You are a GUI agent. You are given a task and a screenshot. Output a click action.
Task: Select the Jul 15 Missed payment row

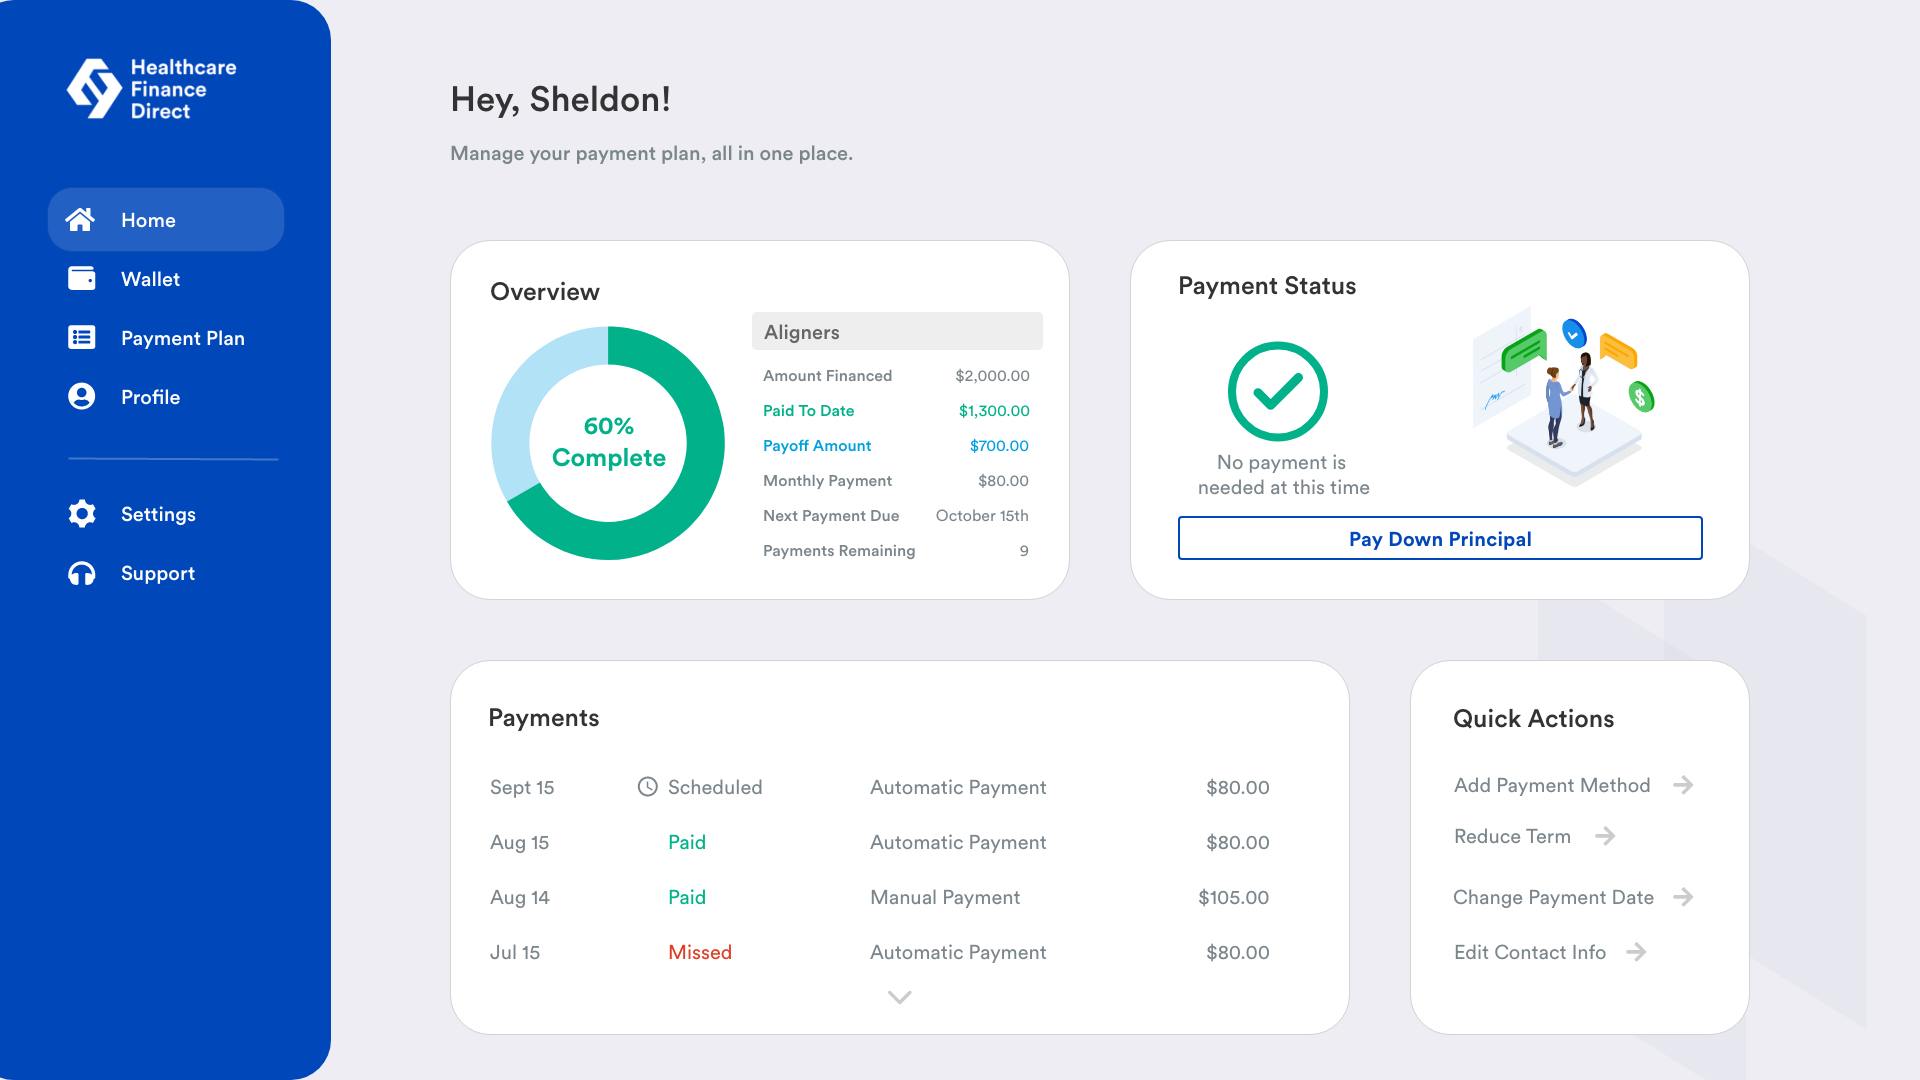click(878, 952)
